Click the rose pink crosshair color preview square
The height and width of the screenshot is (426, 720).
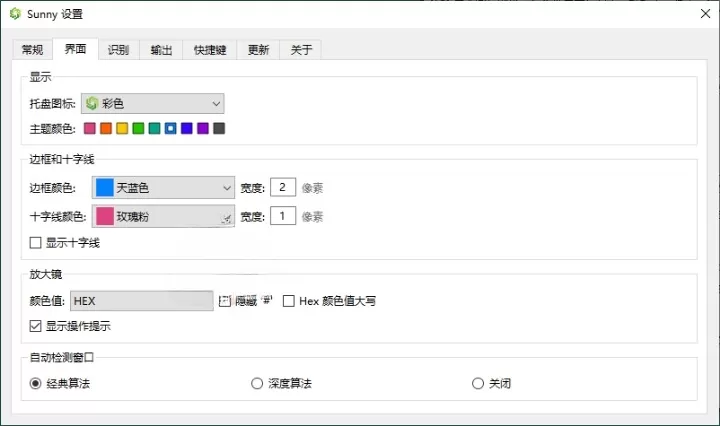[105, 216]
